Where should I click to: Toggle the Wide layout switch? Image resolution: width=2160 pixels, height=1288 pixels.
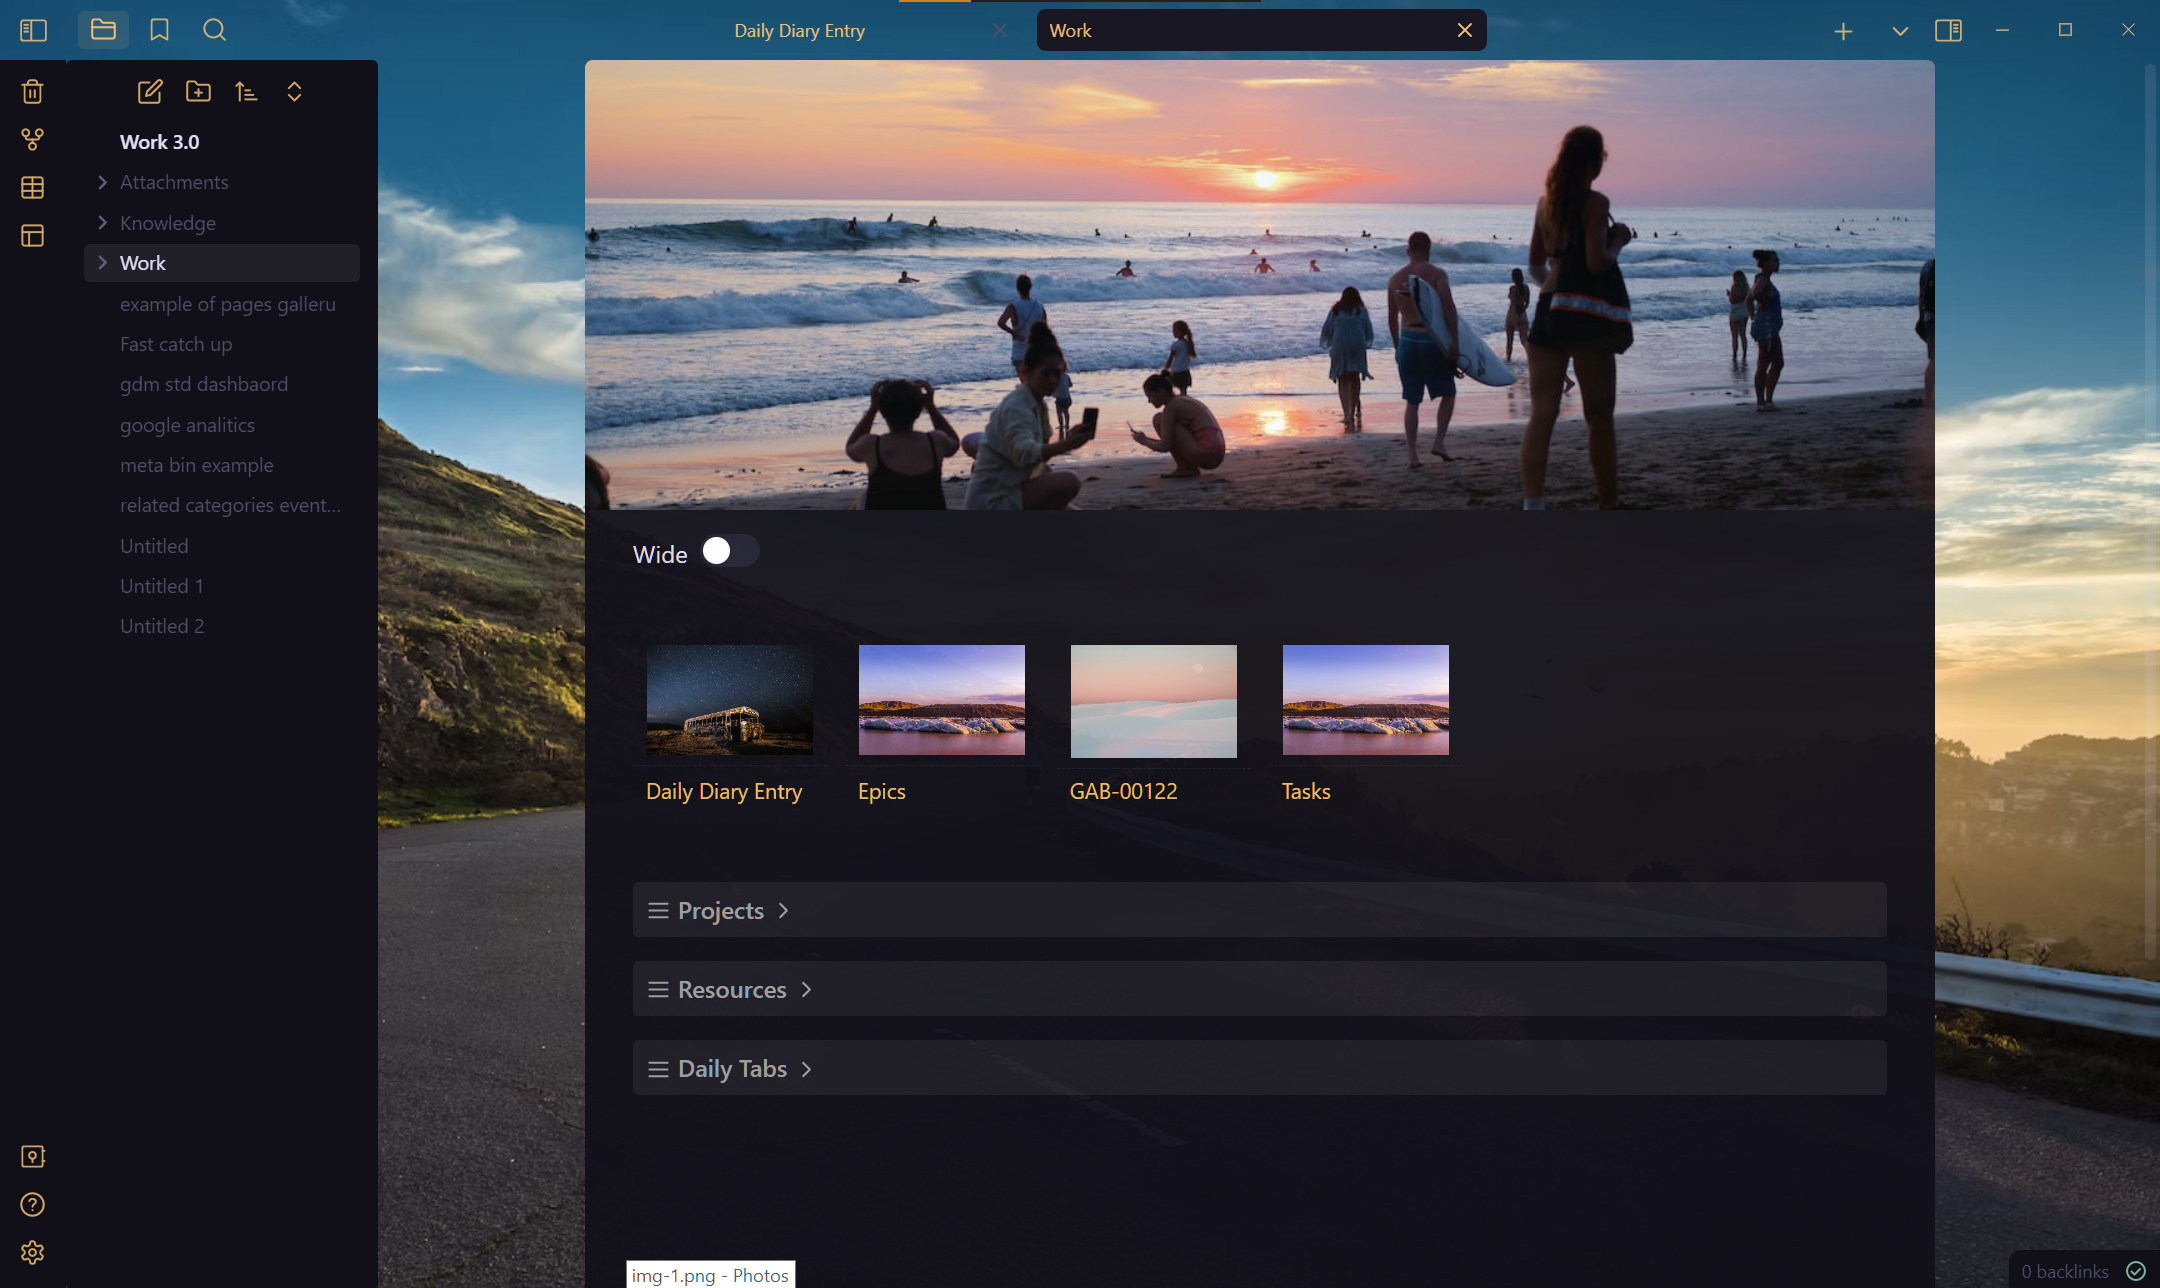coord(729,551)
